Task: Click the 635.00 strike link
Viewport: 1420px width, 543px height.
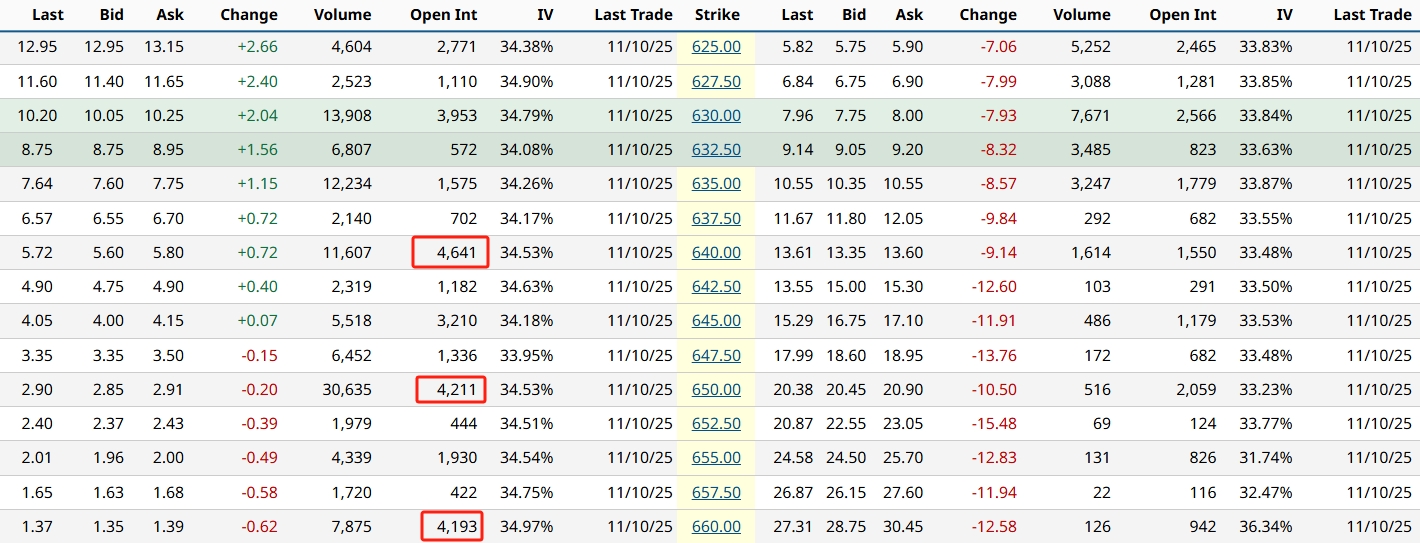Action: (x=716, y=183)
